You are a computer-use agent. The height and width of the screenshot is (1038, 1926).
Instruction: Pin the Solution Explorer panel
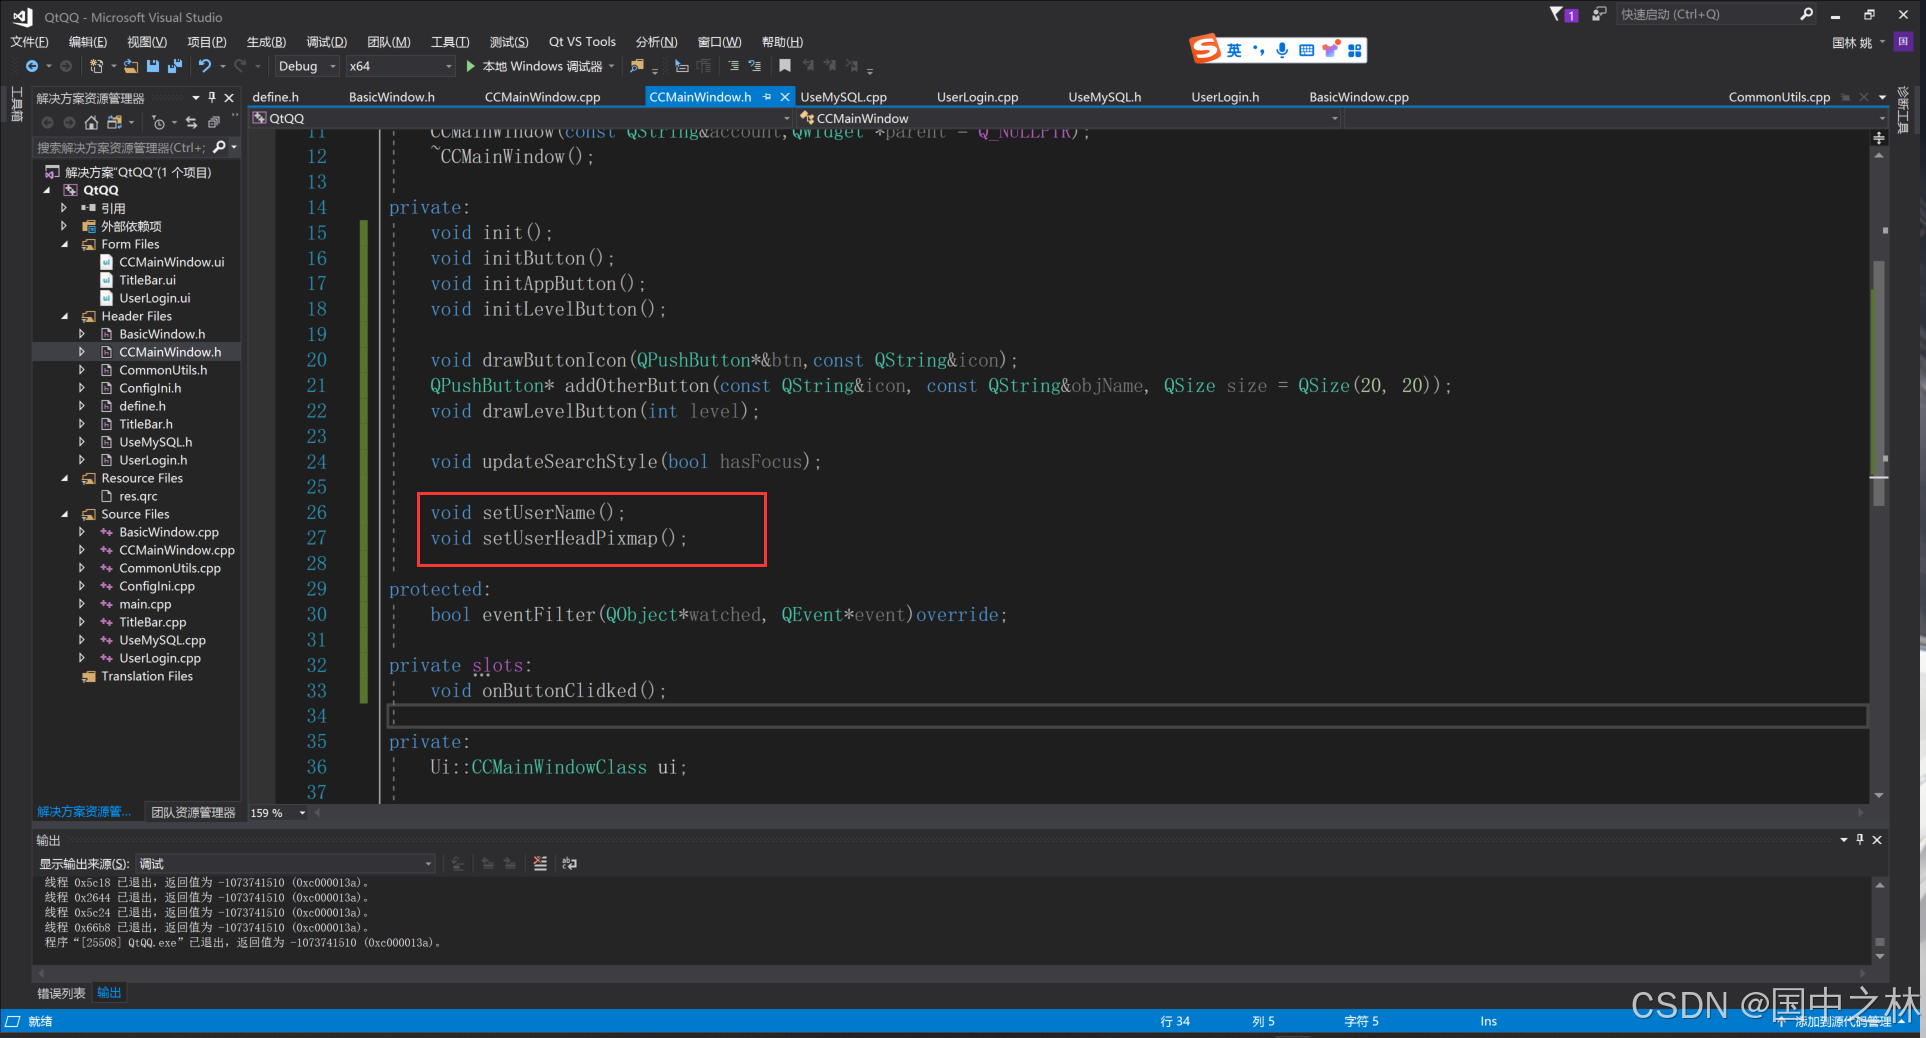click(212, 97)
